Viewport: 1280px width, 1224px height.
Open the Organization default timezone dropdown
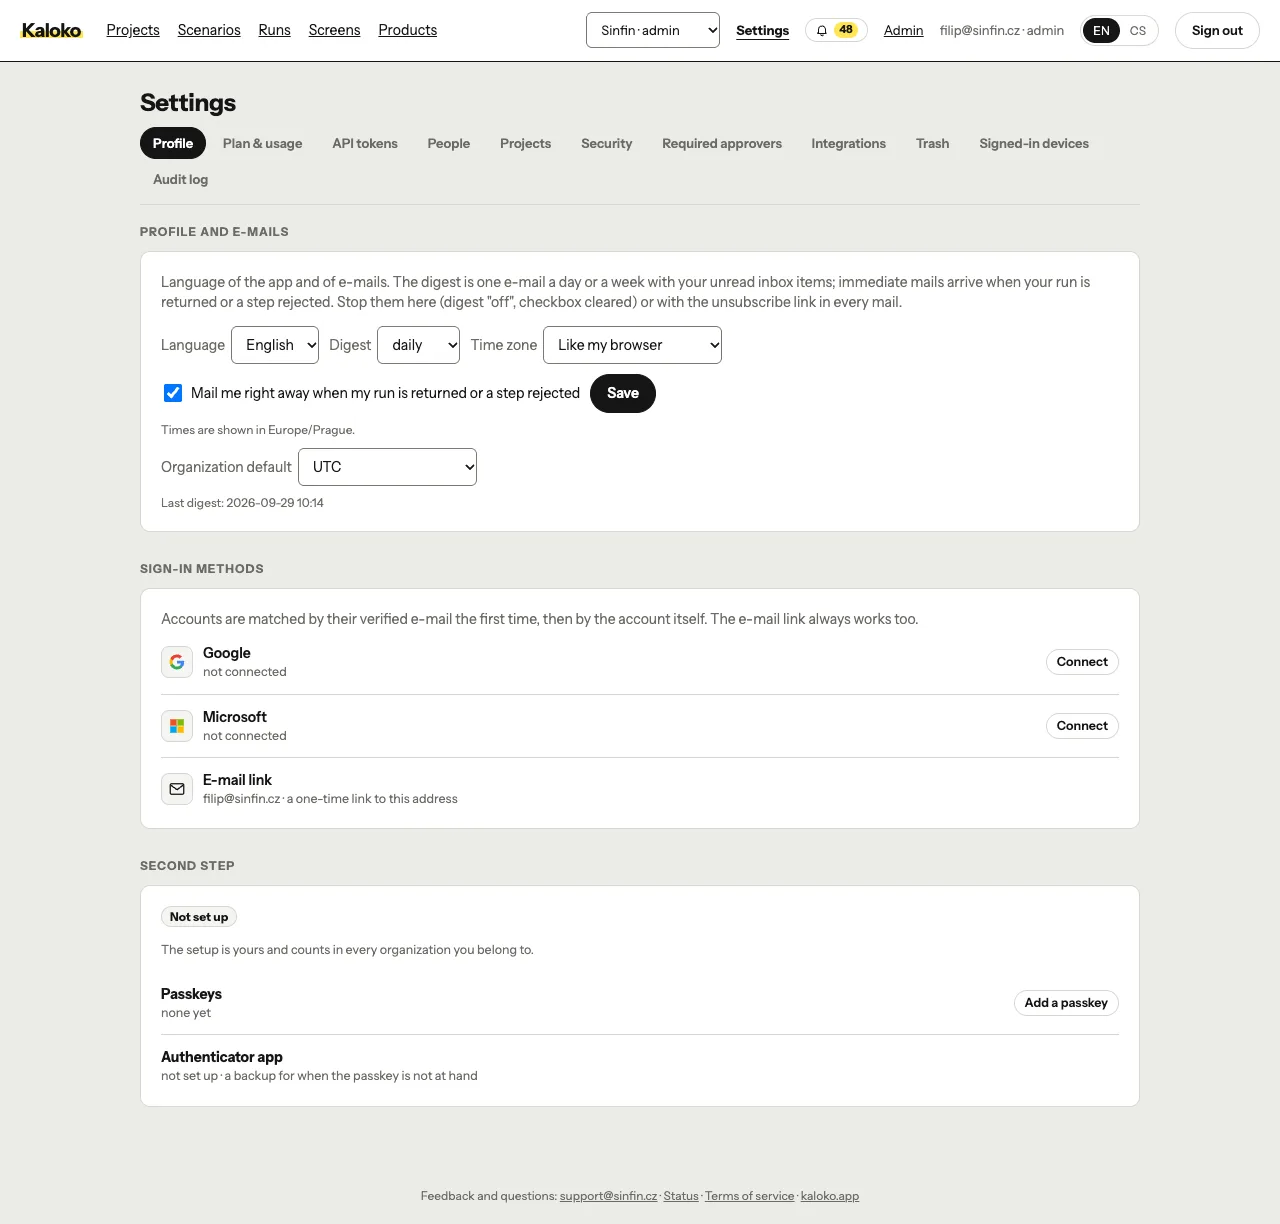pos(387,467)
